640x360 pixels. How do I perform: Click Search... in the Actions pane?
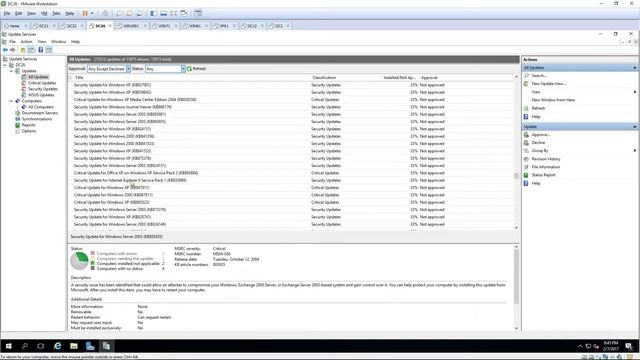[x=539, y=76]
